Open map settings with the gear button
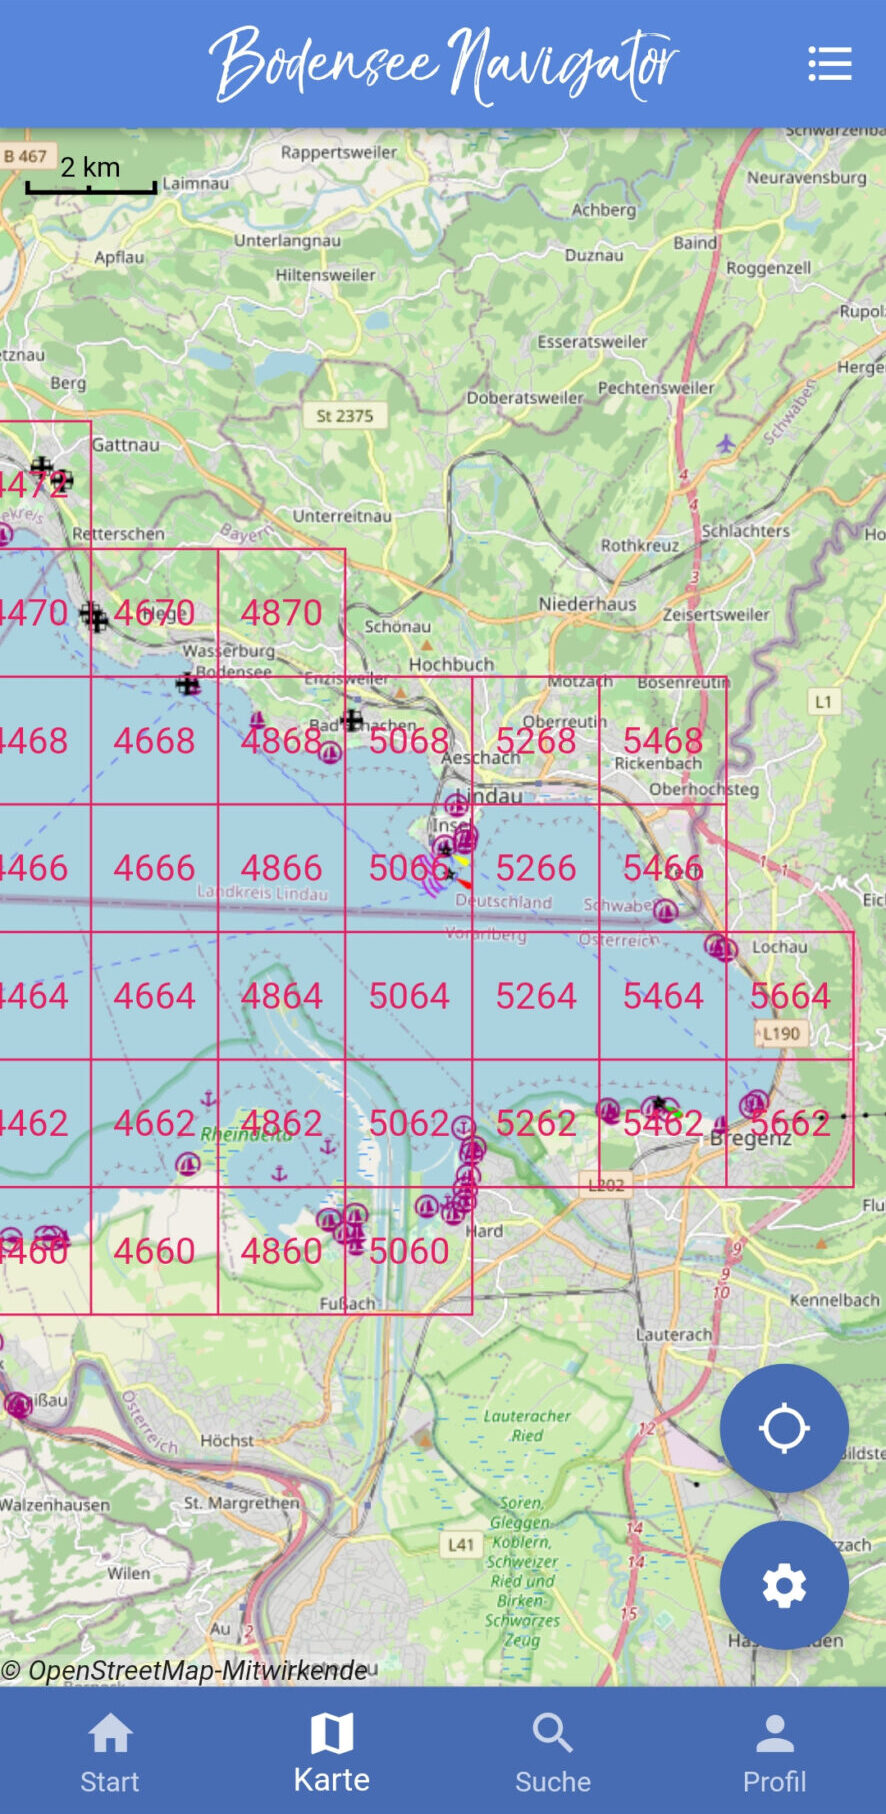This screenshot has width=886, height=1814. click(784, 1585)
